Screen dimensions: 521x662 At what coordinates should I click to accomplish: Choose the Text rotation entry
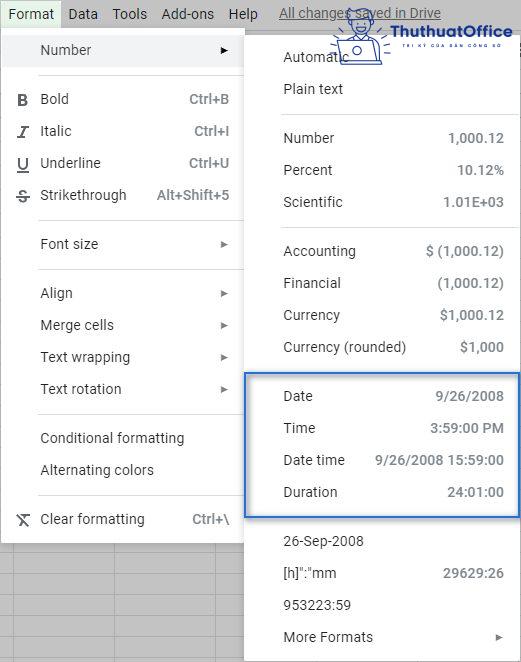click(123, 389)
